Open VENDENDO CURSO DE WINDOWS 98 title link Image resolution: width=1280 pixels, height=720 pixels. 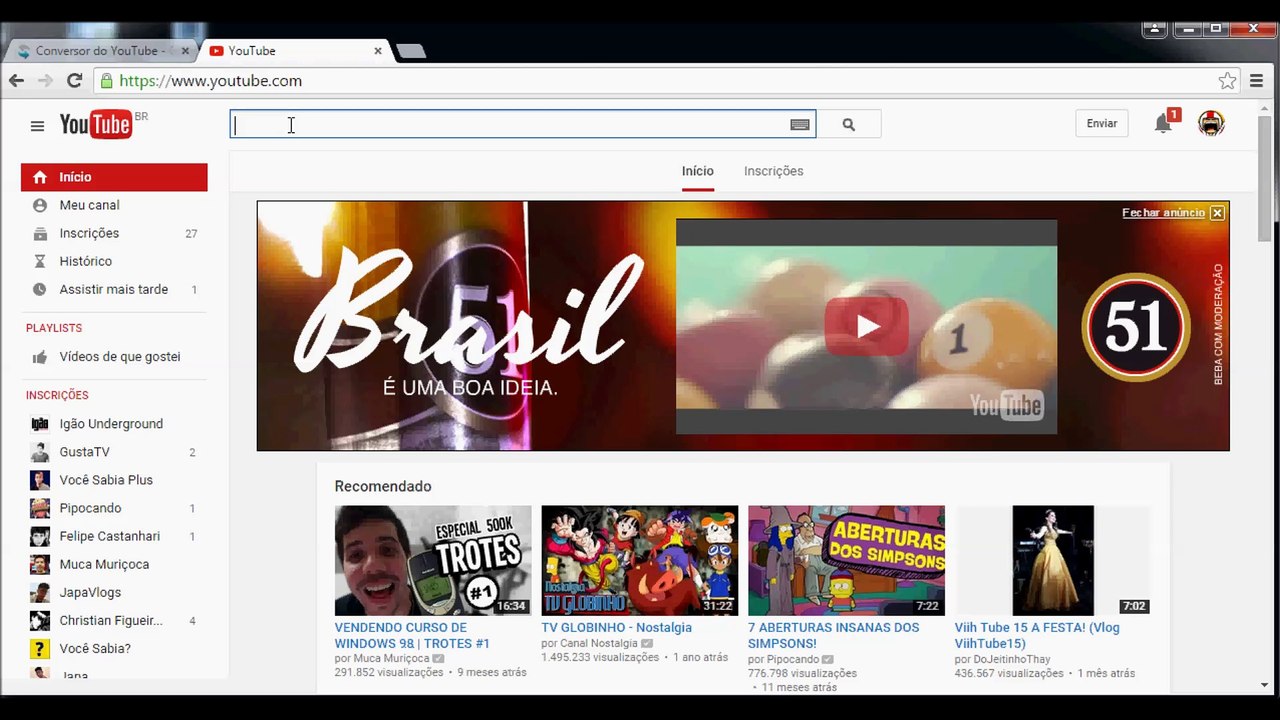(412, 636)
